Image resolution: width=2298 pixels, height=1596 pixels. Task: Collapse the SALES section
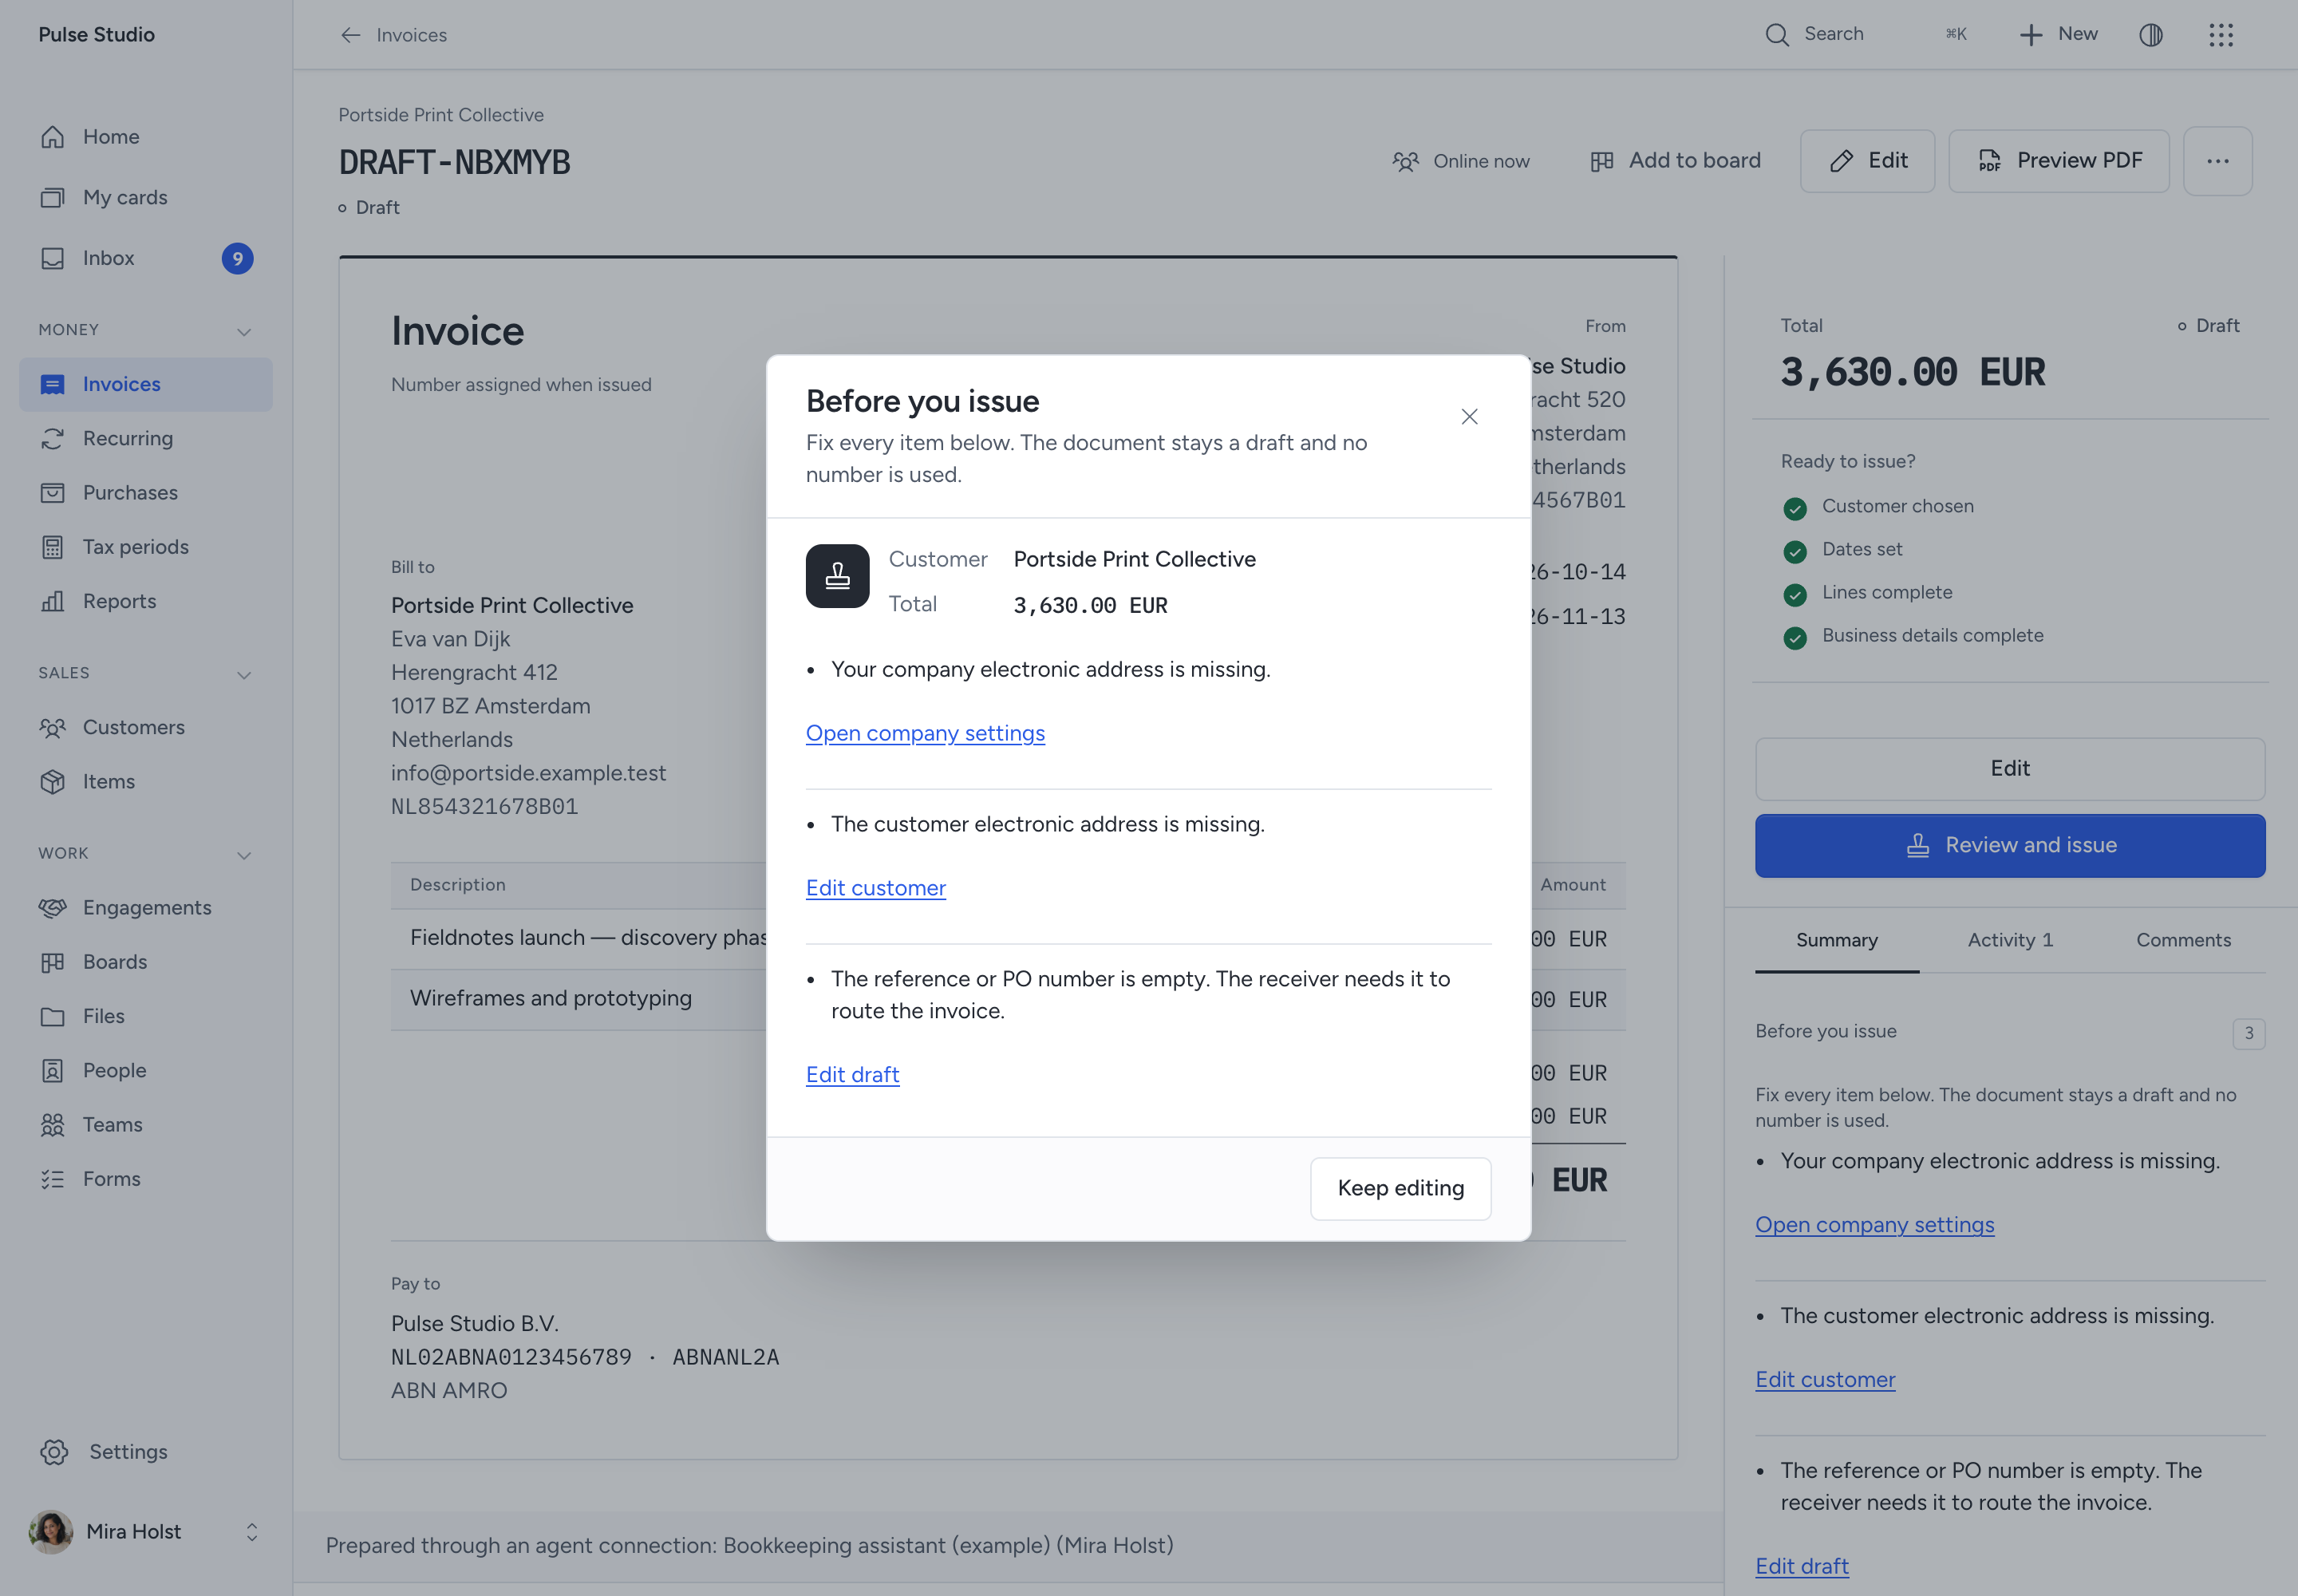[x=244, y=675]
